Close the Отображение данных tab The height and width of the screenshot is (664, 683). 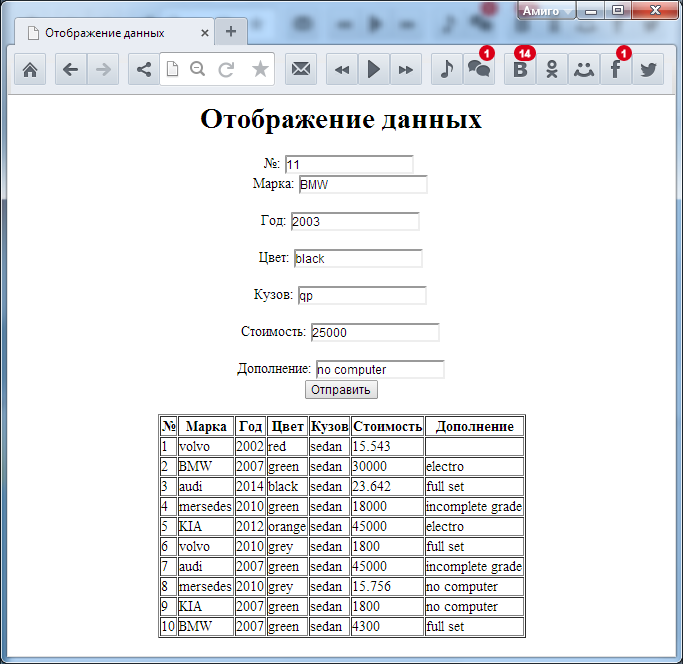205,32
